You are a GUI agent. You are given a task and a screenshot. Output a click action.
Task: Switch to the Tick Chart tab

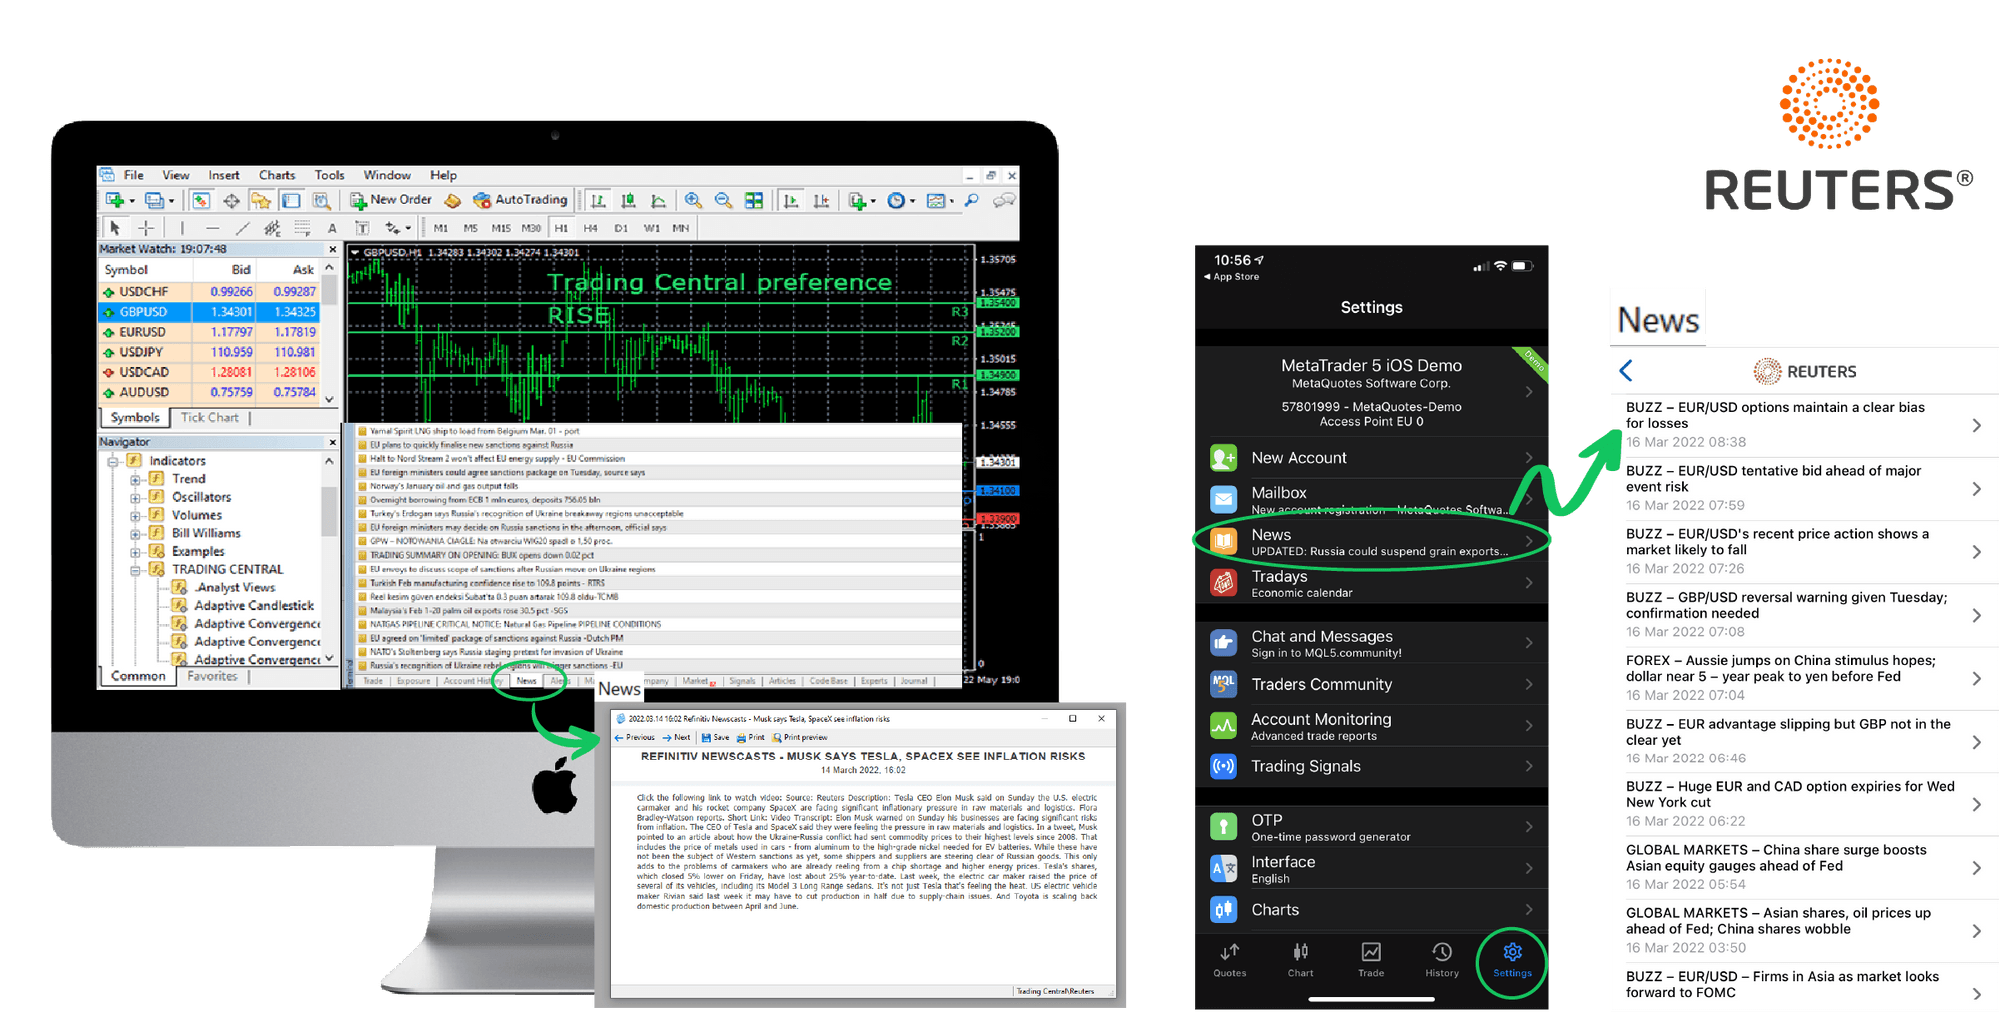coord(210,417)
